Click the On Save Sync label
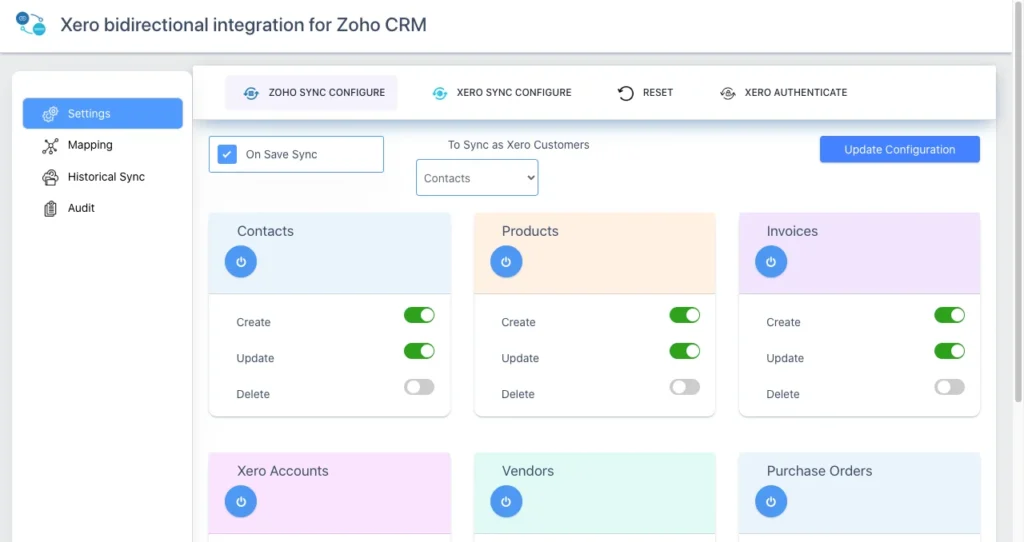This screenshot has width=1024, height=542. [281, 155]
